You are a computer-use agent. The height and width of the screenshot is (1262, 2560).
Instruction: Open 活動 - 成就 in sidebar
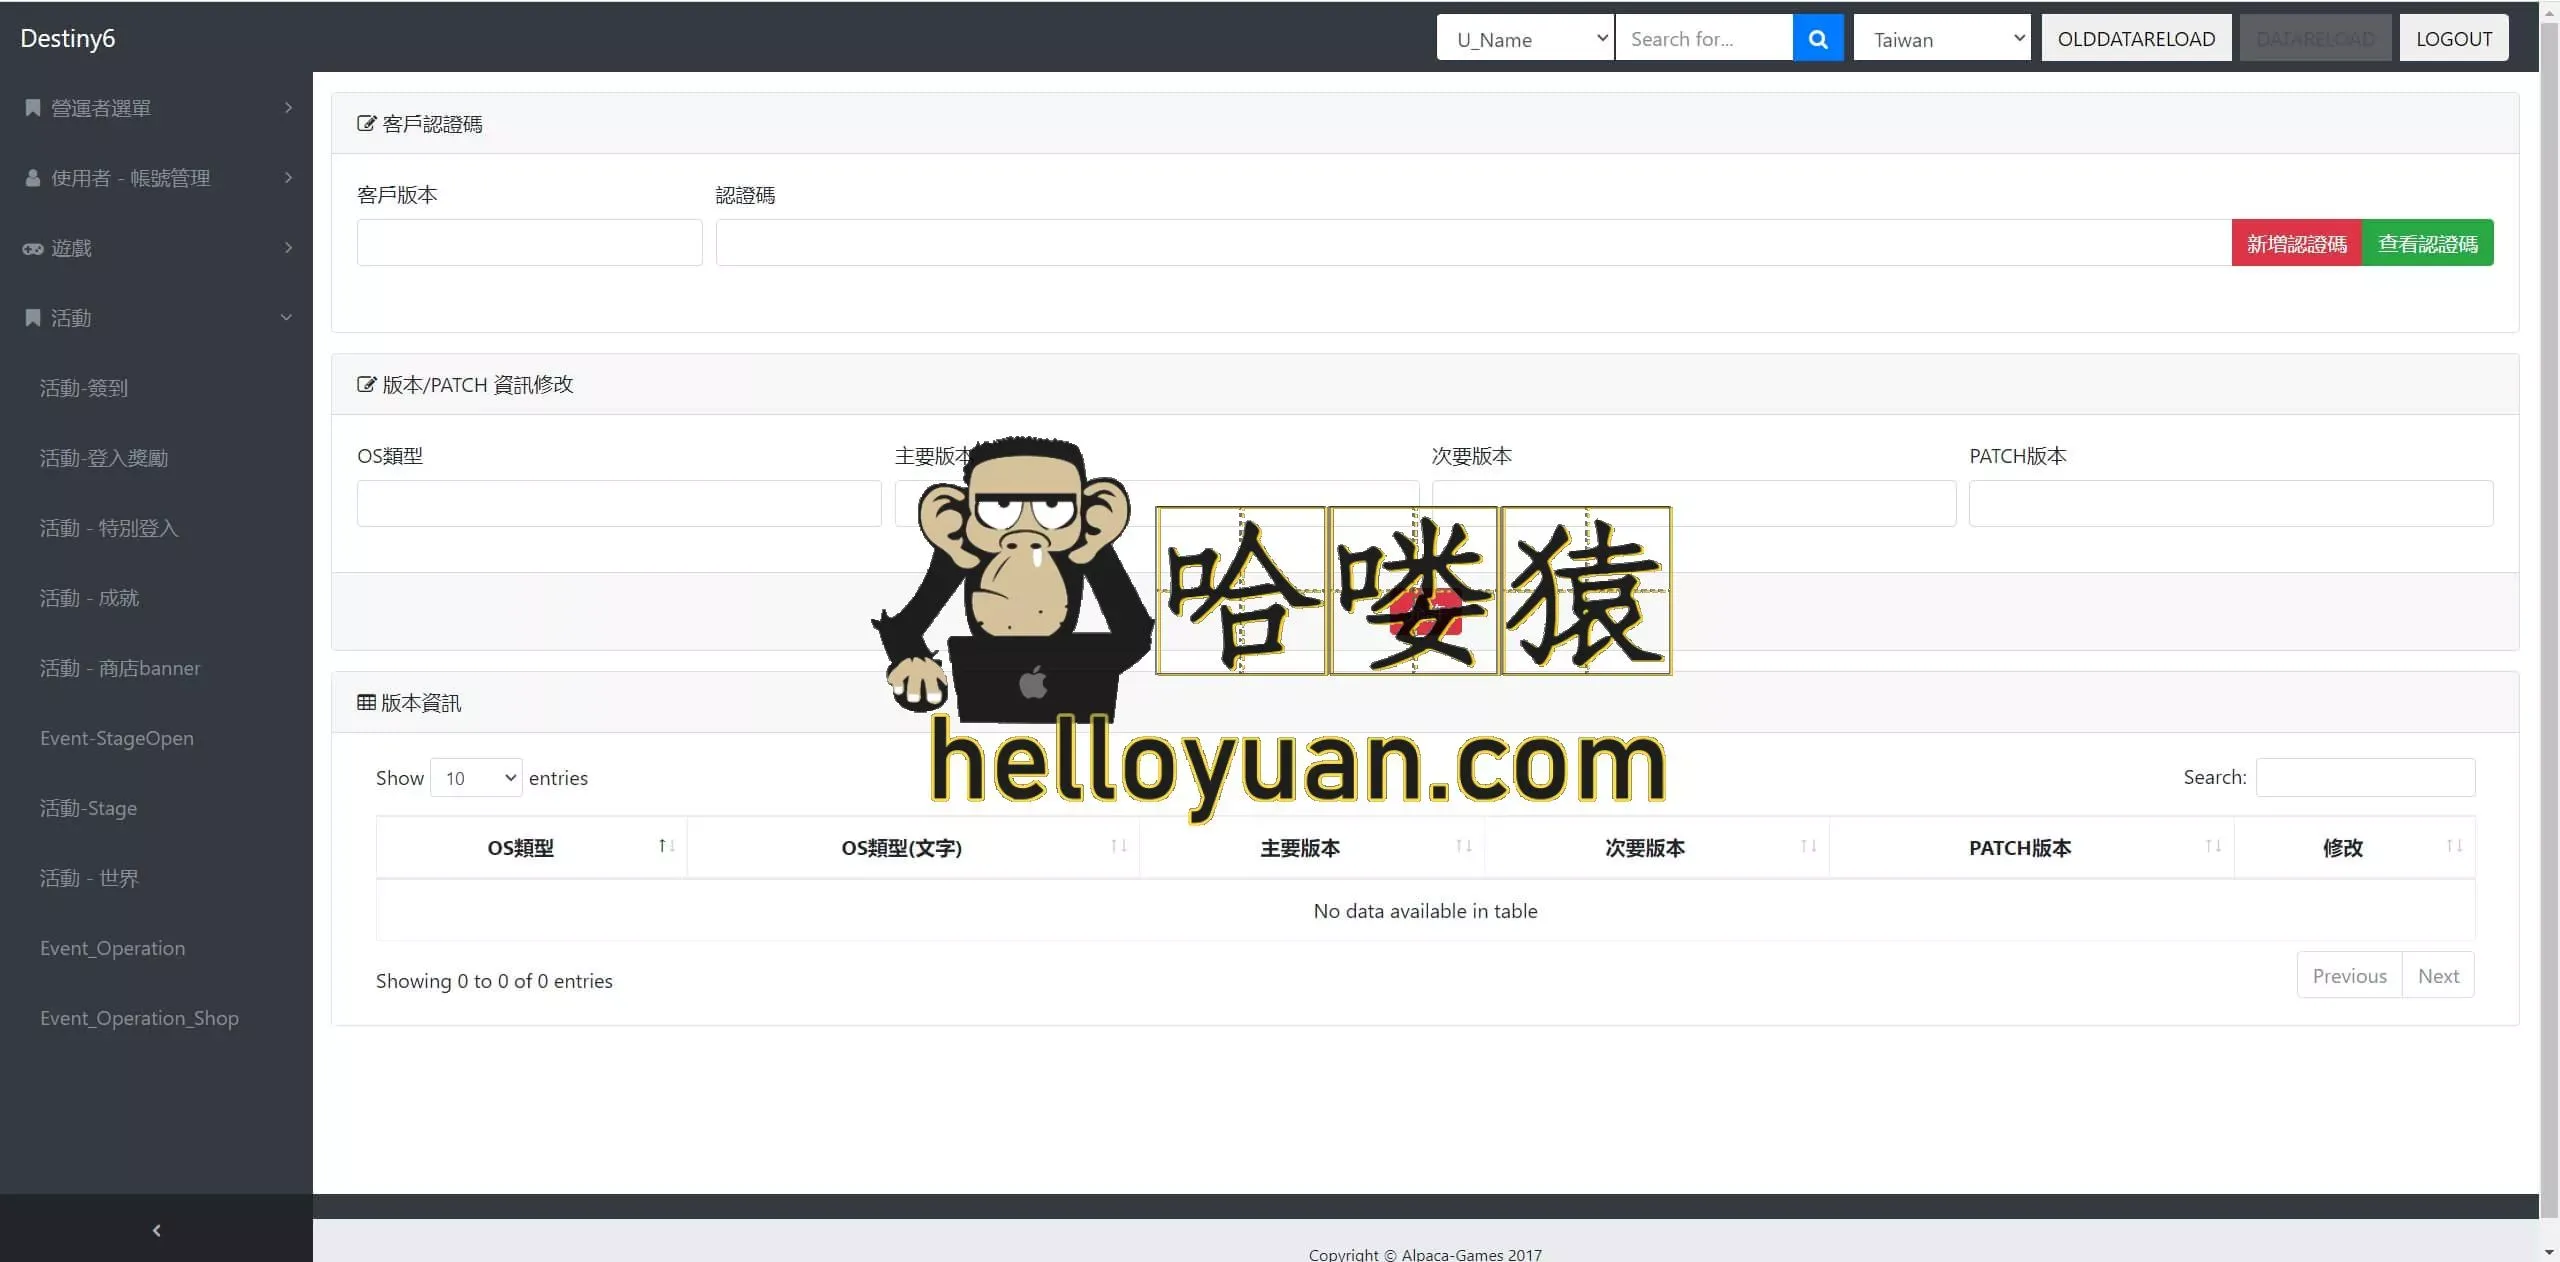click(x=89, y=598)
